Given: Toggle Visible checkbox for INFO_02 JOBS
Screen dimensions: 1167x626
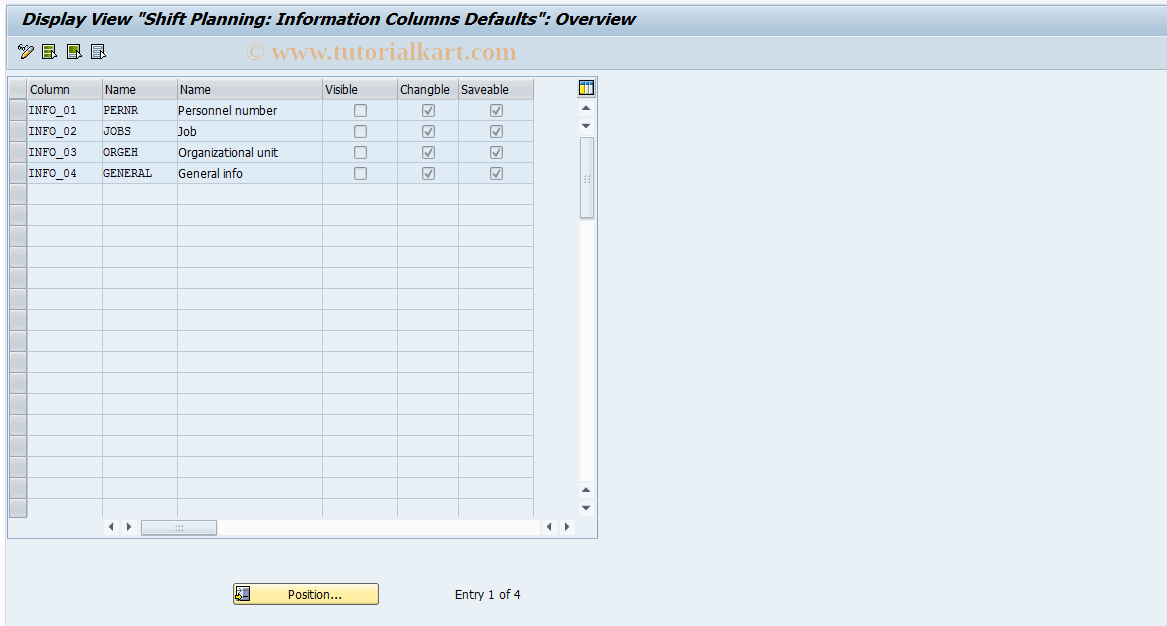Looking at the screenshot, I should pyautogui.click(x=360, y=132).
